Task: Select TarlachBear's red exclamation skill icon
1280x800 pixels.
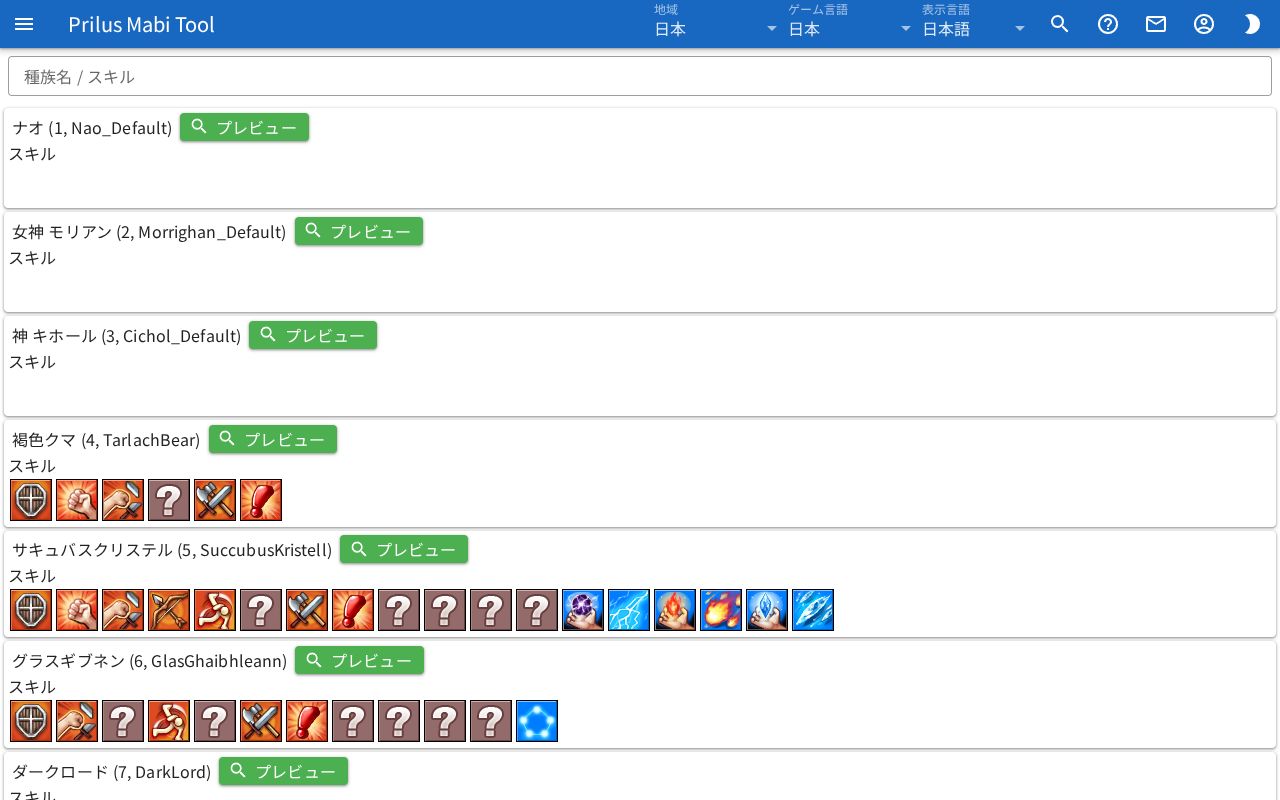Action: [261, 500]
